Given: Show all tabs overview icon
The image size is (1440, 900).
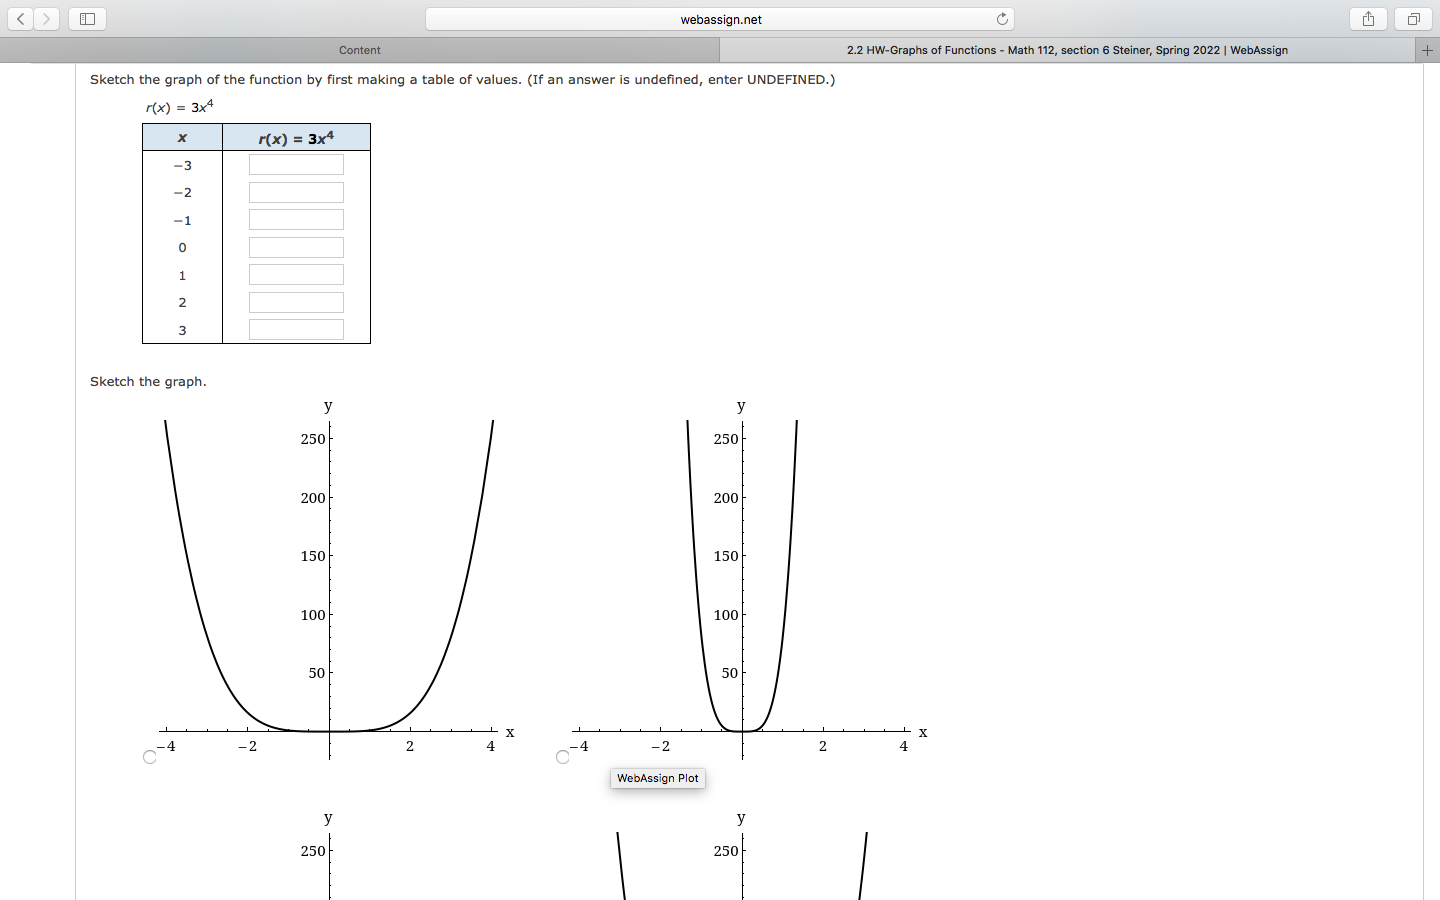Looking at the screenshot, I should 1413,19.
